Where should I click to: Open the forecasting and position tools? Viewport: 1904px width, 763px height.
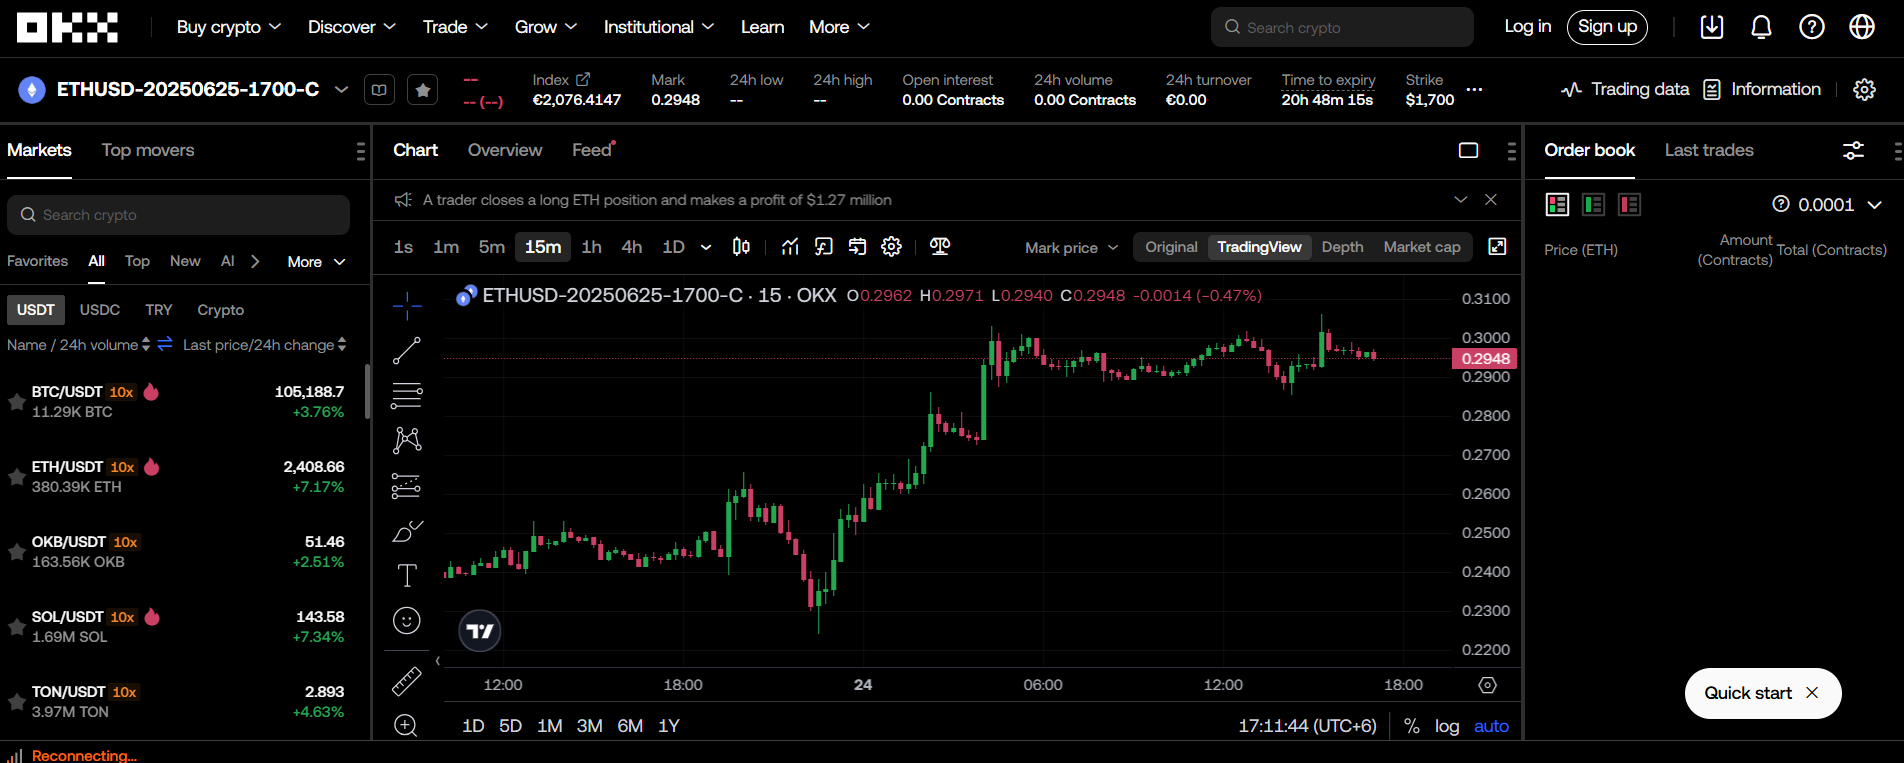407,486
